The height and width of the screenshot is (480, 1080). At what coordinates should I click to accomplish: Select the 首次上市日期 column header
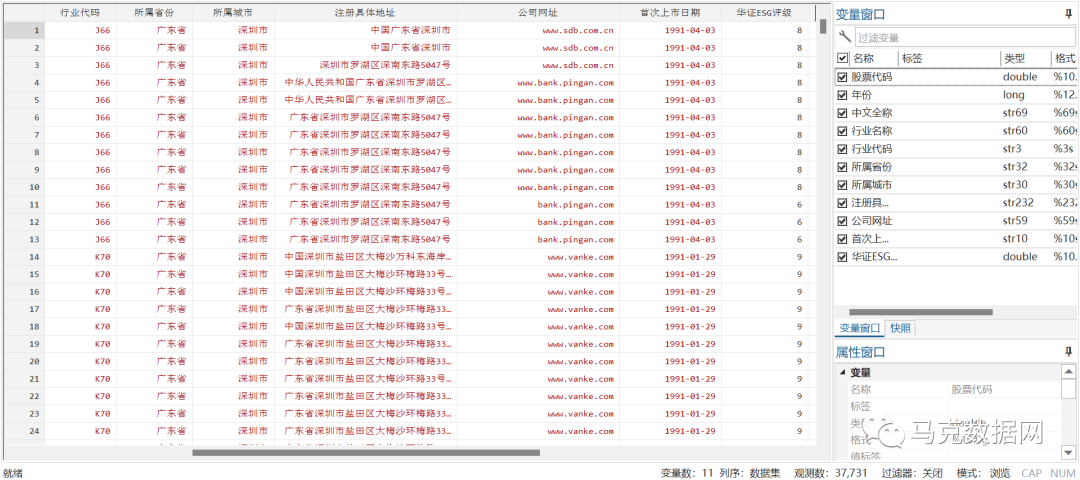pyautogui.click(x=670, y=13)
